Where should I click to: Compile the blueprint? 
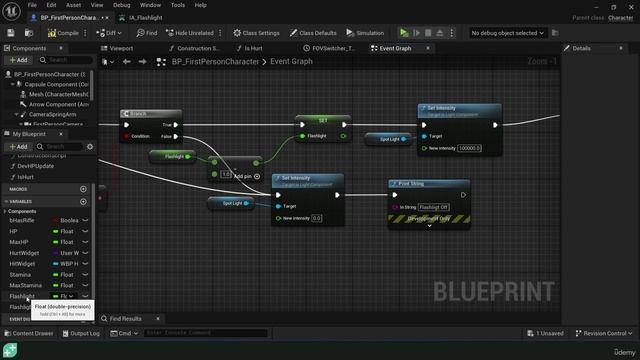click(x=63, y=33)
